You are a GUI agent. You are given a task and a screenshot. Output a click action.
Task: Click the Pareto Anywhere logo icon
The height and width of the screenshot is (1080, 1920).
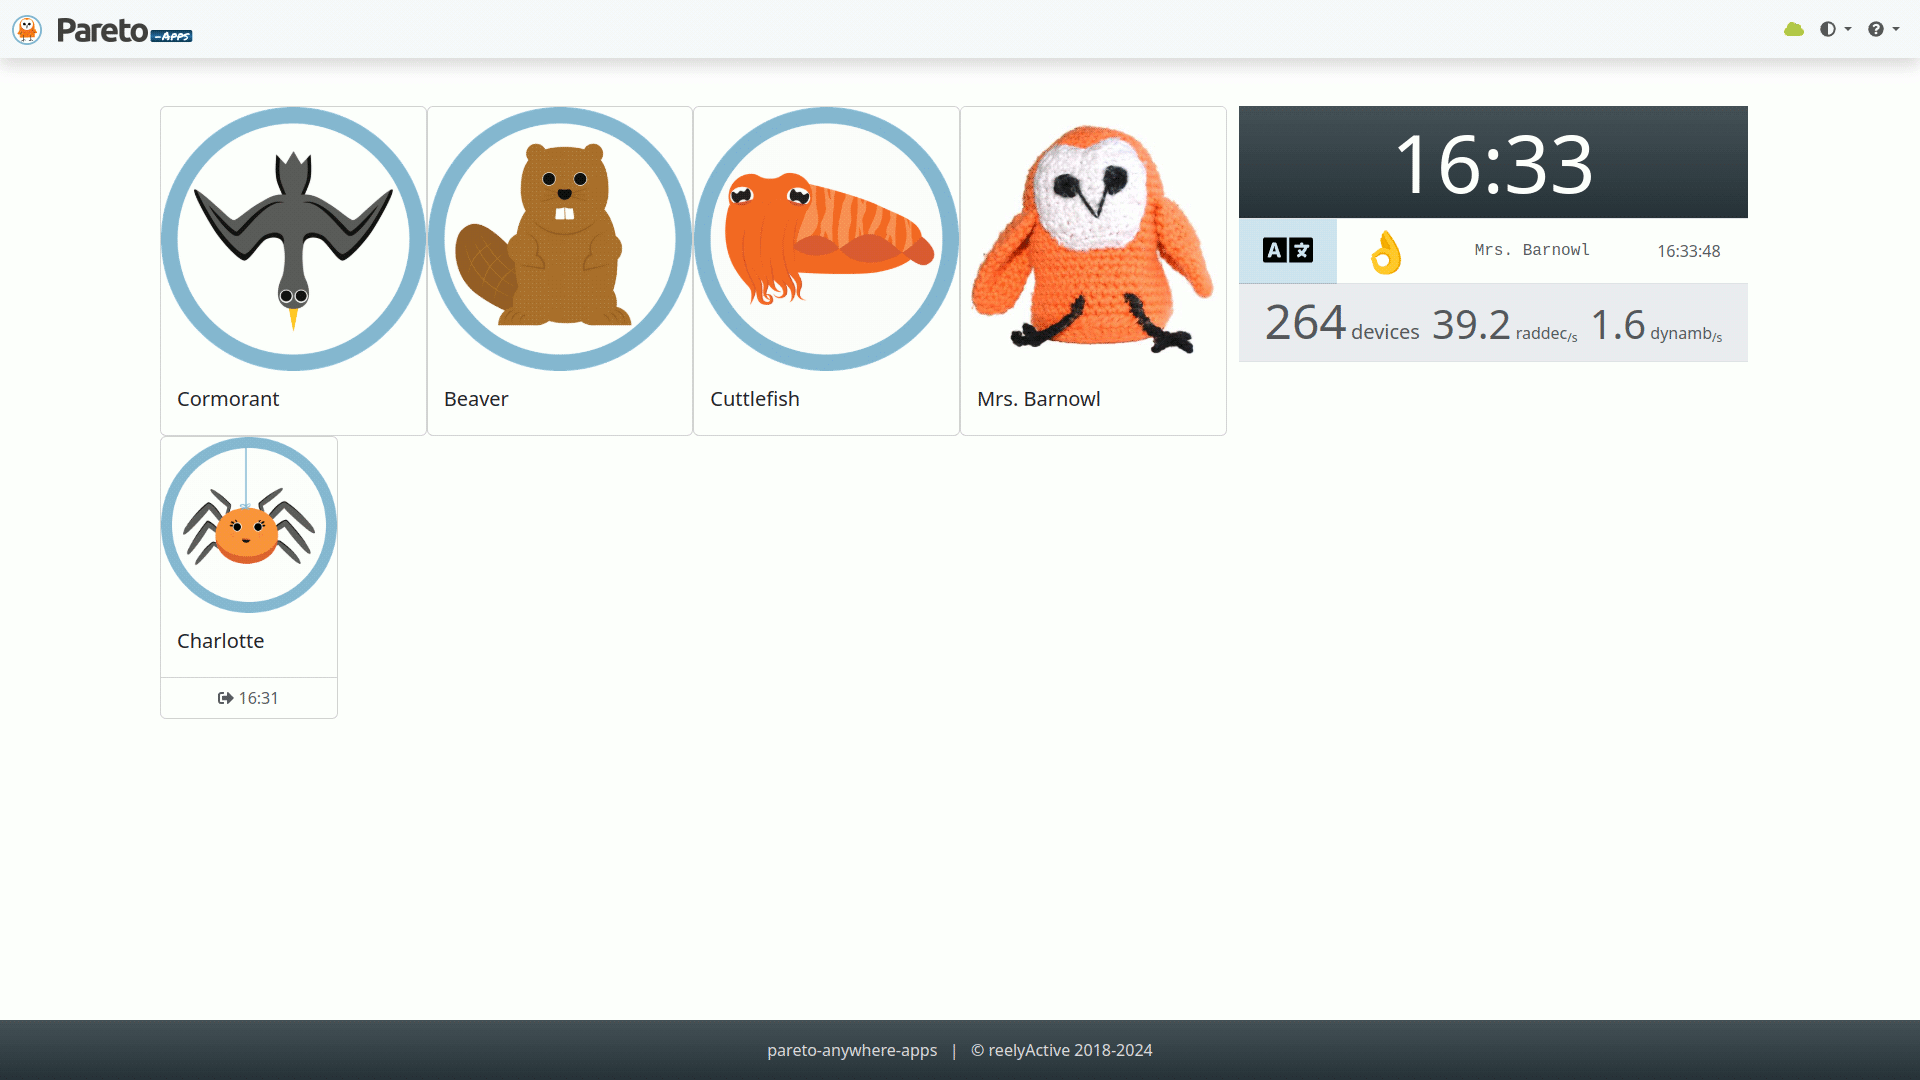pos(26,29)
